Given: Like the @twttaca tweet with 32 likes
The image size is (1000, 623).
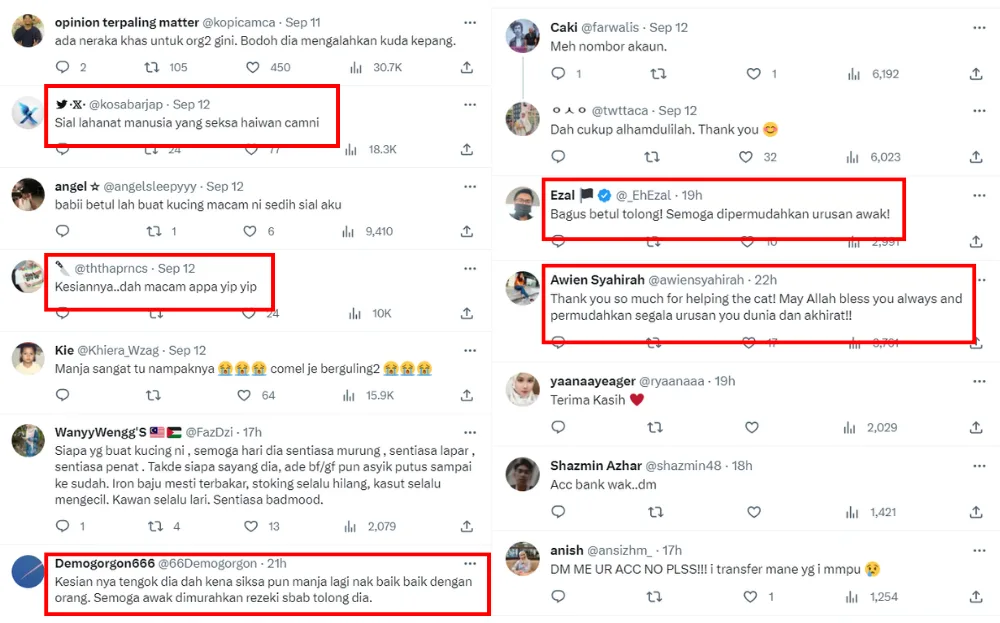Looking at the screenshot, I should click(x=746, y=157).
